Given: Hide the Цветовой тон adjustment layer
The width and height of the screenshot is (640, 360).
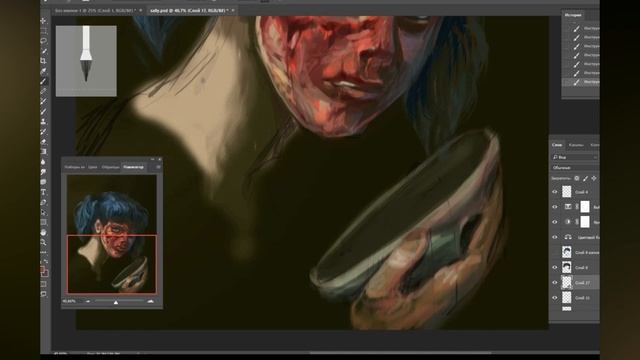Looking at the screenshot, I should click(x=555, y=237).
